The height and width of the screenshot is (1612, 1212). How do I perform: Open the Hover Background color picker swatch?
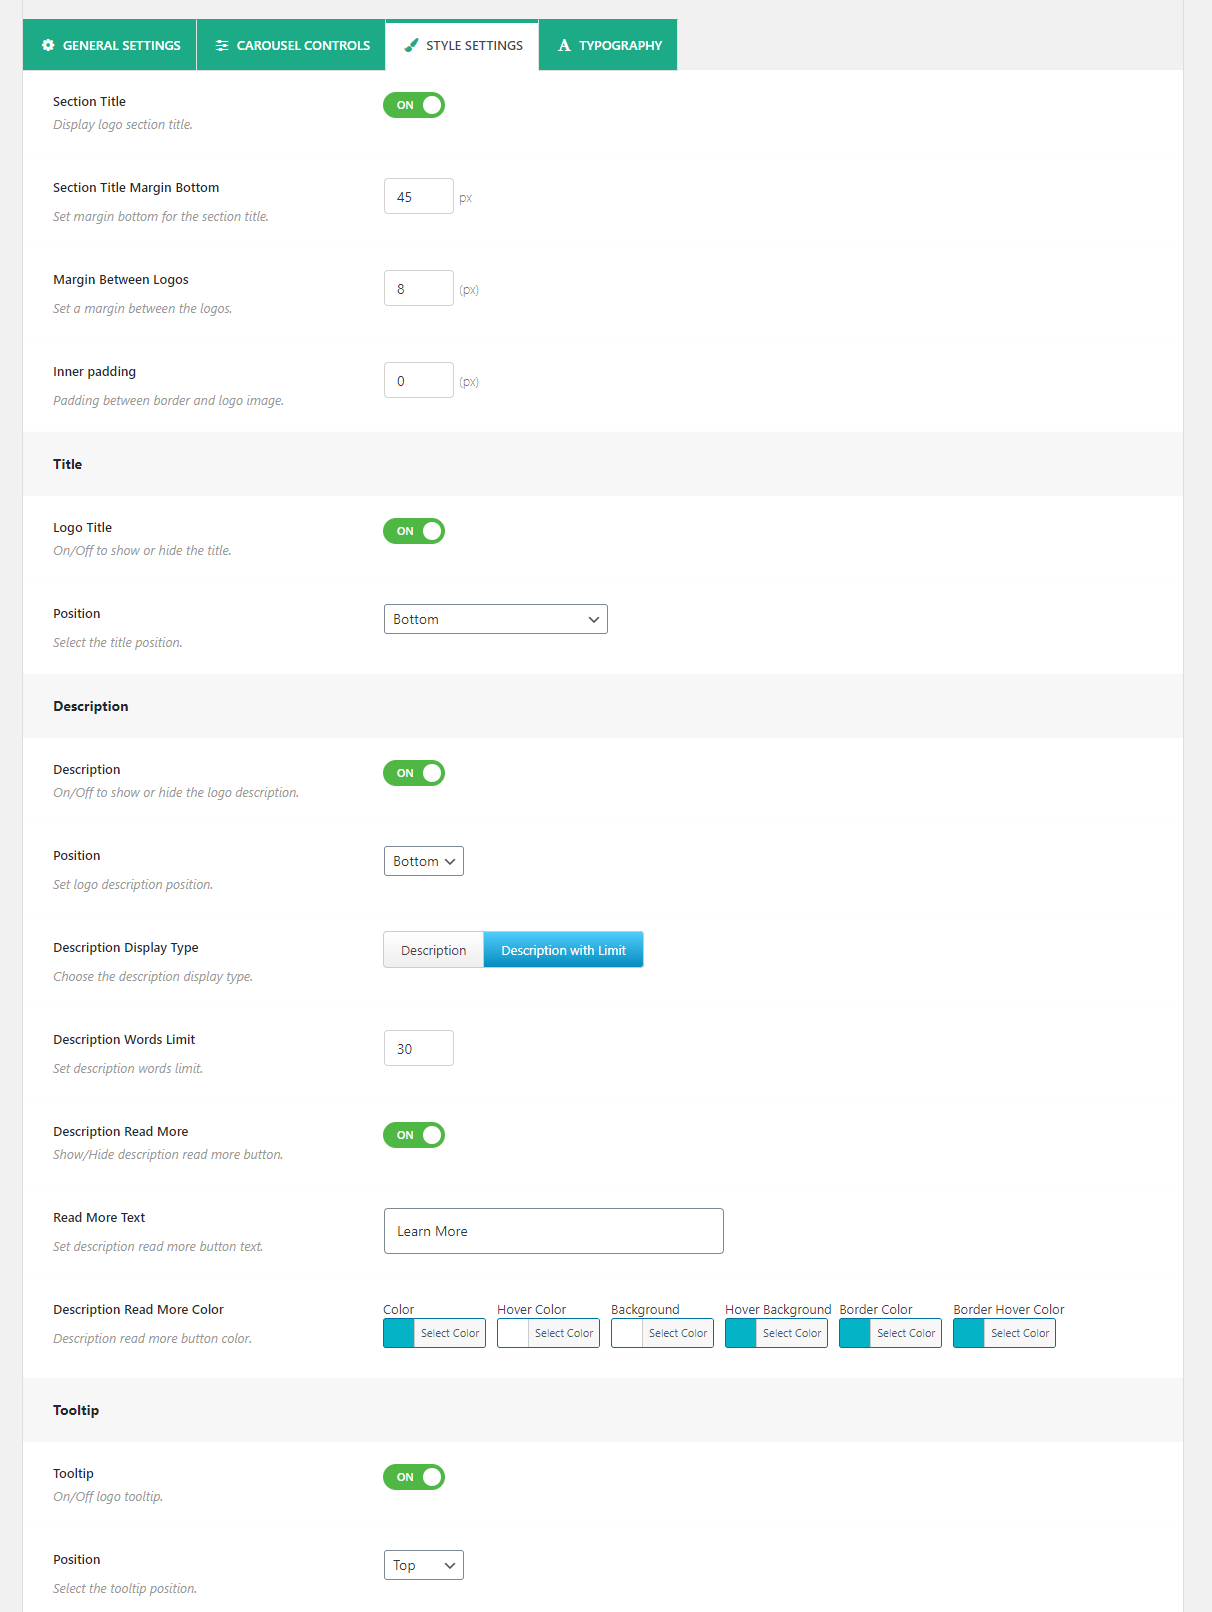pos(741,1333)
